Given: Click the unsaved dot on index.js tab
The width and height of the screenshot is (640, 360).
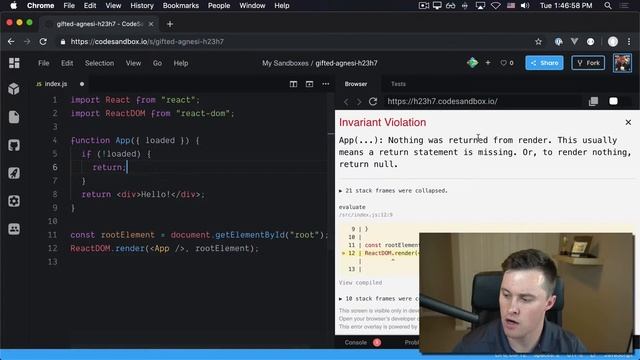Looking at the screenshot, I should 82,84.
